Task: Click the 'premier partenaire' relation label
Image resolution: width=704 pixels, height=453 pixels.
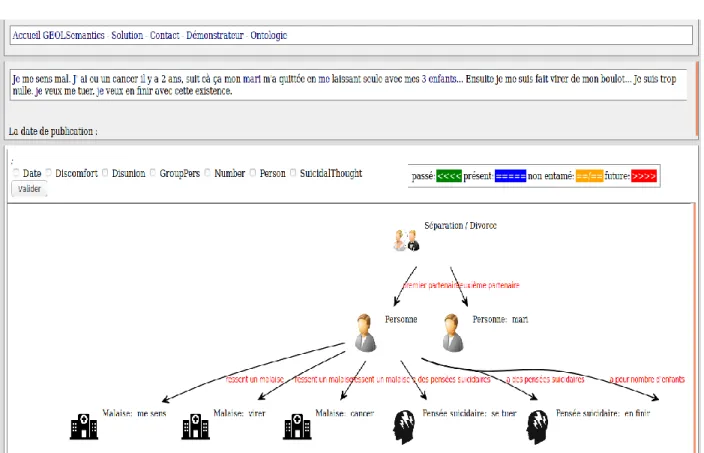Action: pos(431,285)
